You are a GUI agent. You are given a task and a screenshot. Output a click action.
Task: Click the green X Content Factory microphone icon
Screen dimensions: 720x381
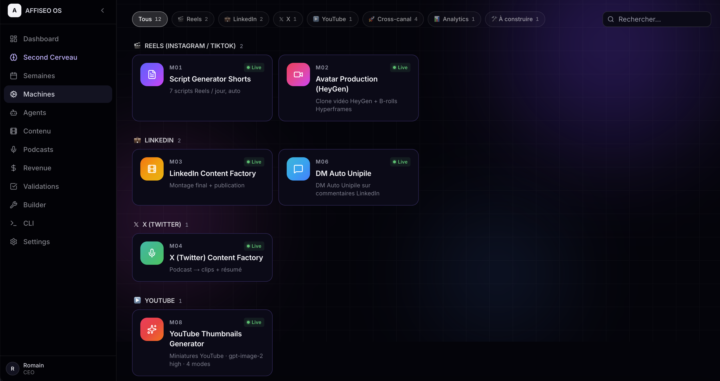coord(152,253)
